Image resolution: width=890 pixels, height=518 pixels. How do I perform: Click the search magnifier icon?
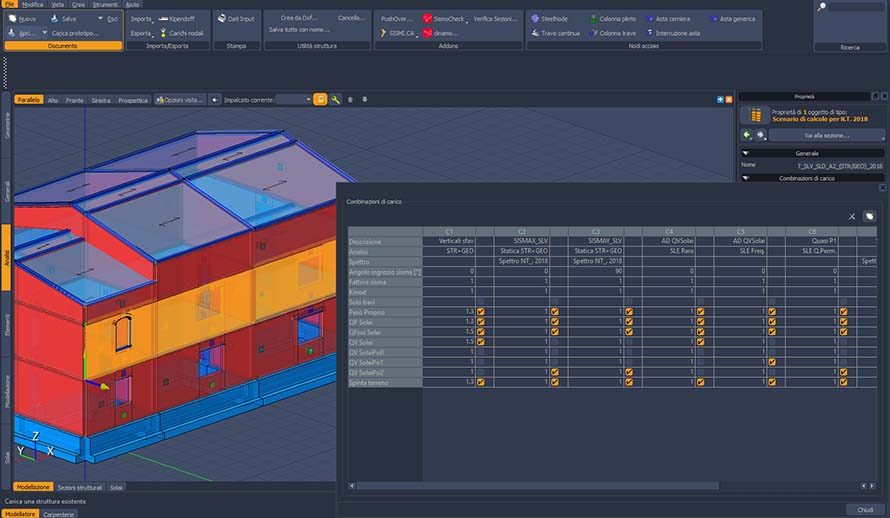821,7
